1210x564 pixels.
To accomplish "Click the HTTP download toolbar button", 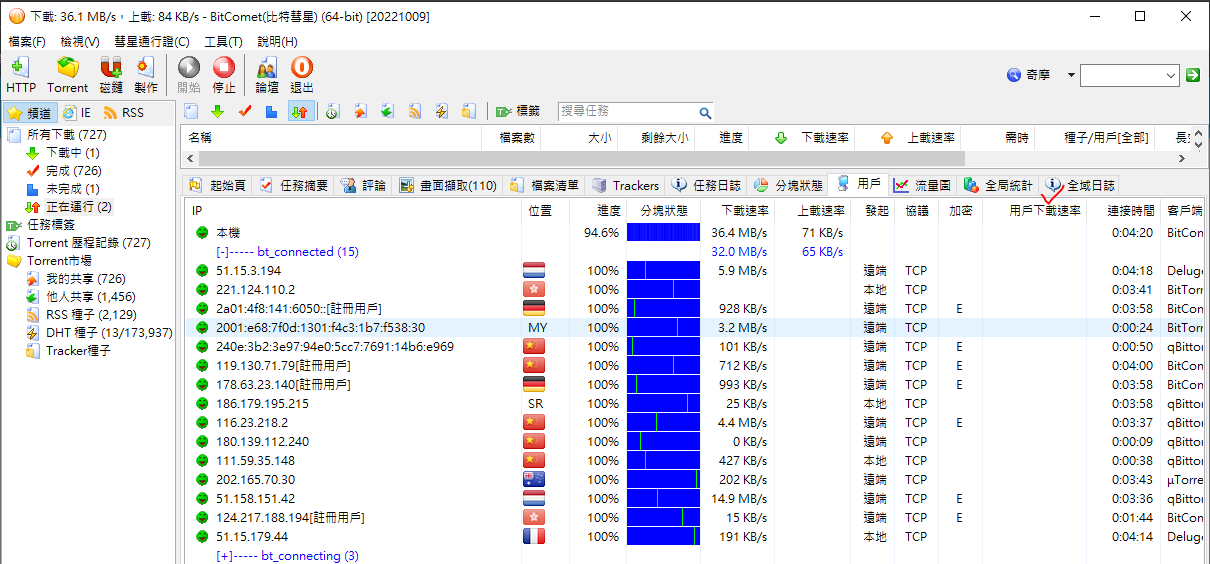I will (20, 75).
